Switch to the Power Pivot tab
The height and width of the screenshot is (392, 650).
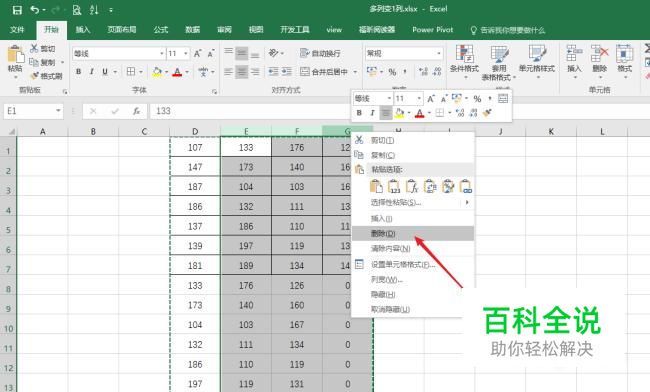[x=432, y=30]
